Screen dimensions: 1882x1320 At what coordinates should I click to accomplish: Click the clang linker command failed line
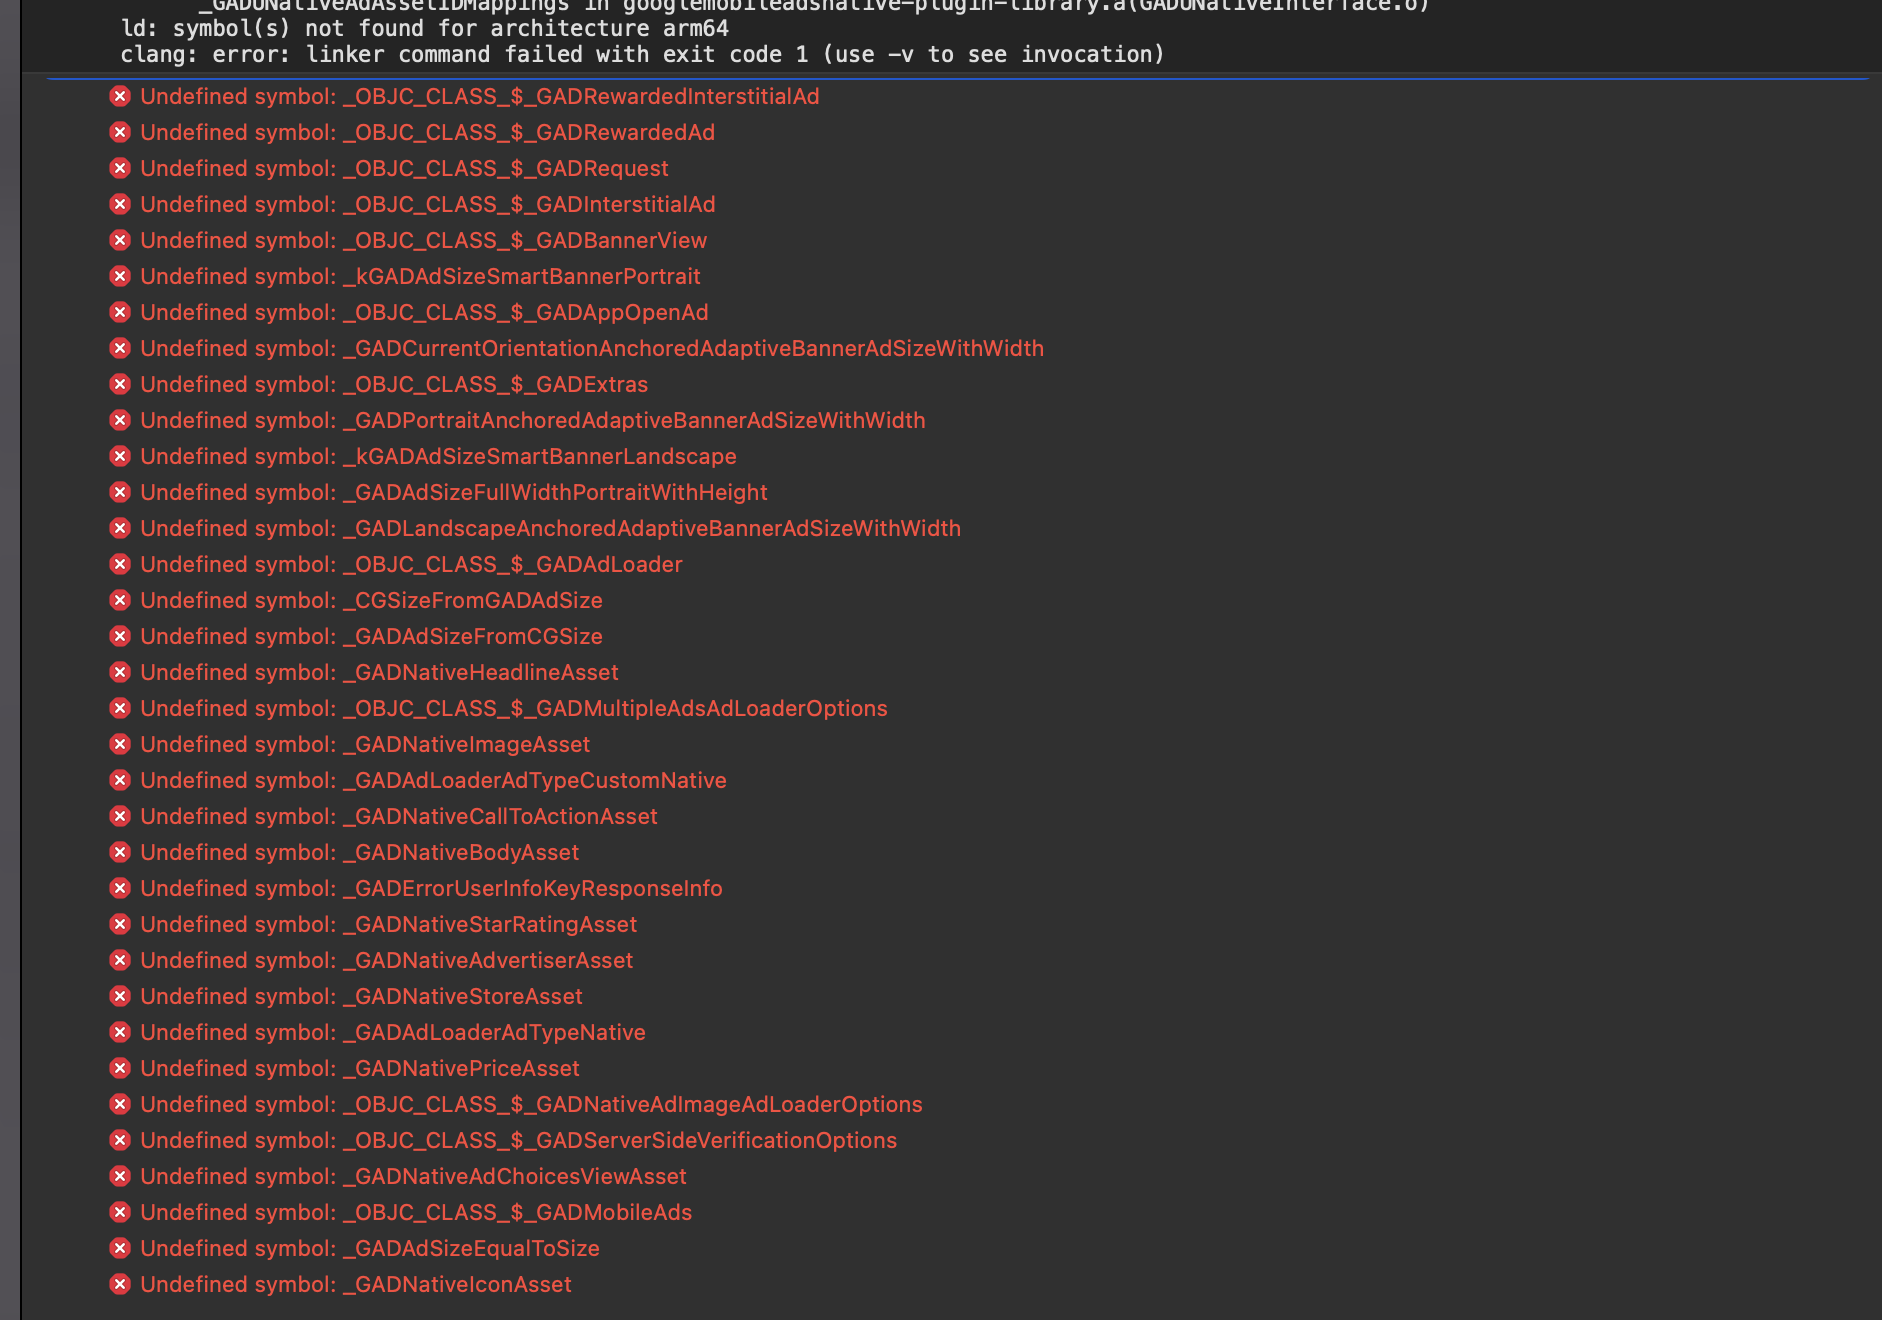point(642,54)
